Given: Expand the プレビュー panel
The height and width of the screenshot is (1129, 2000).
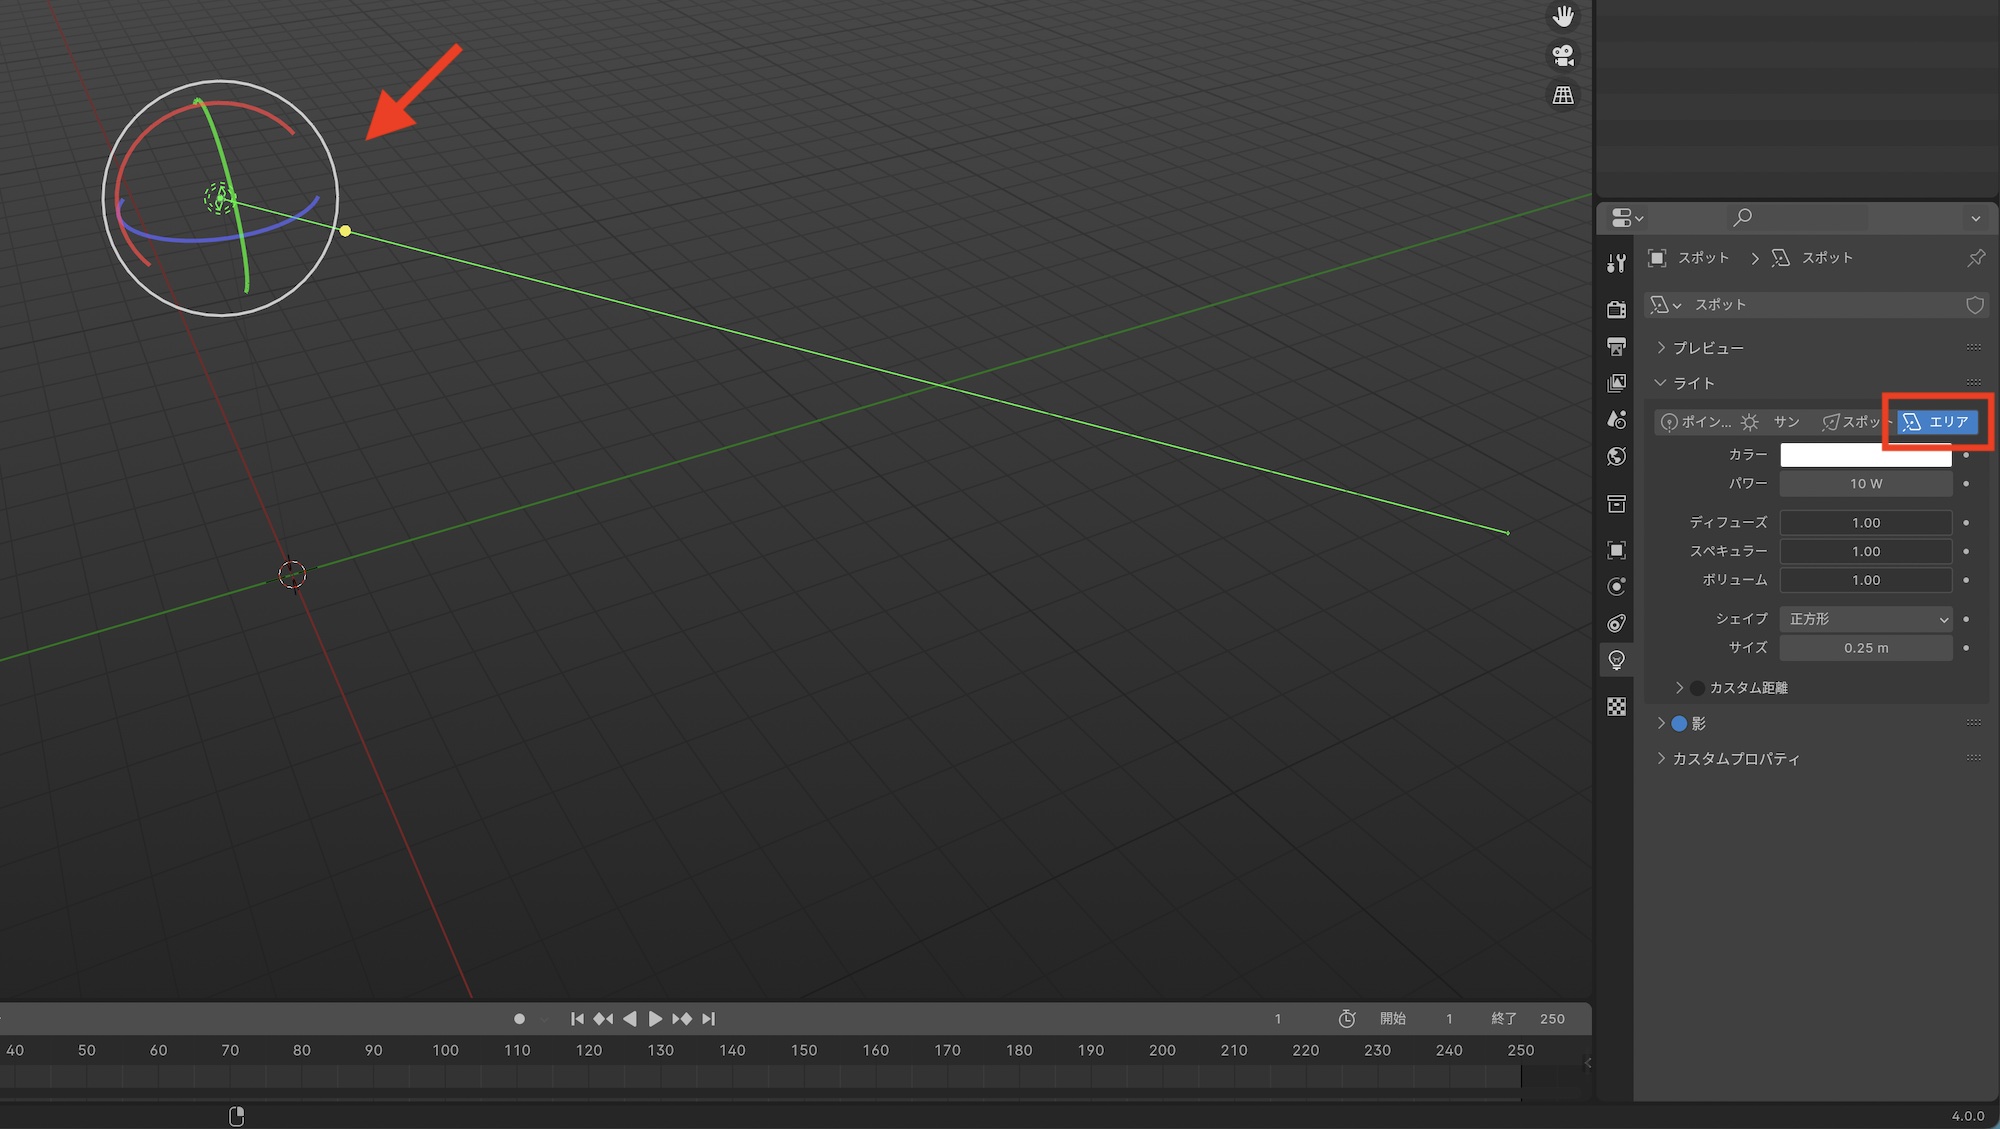Looking at the screenshot, I should pos(1708,348).
